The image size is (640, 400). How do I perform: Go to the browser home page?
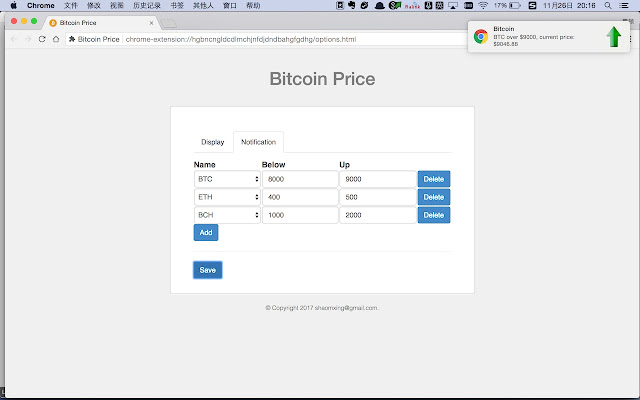coord(56,39)
